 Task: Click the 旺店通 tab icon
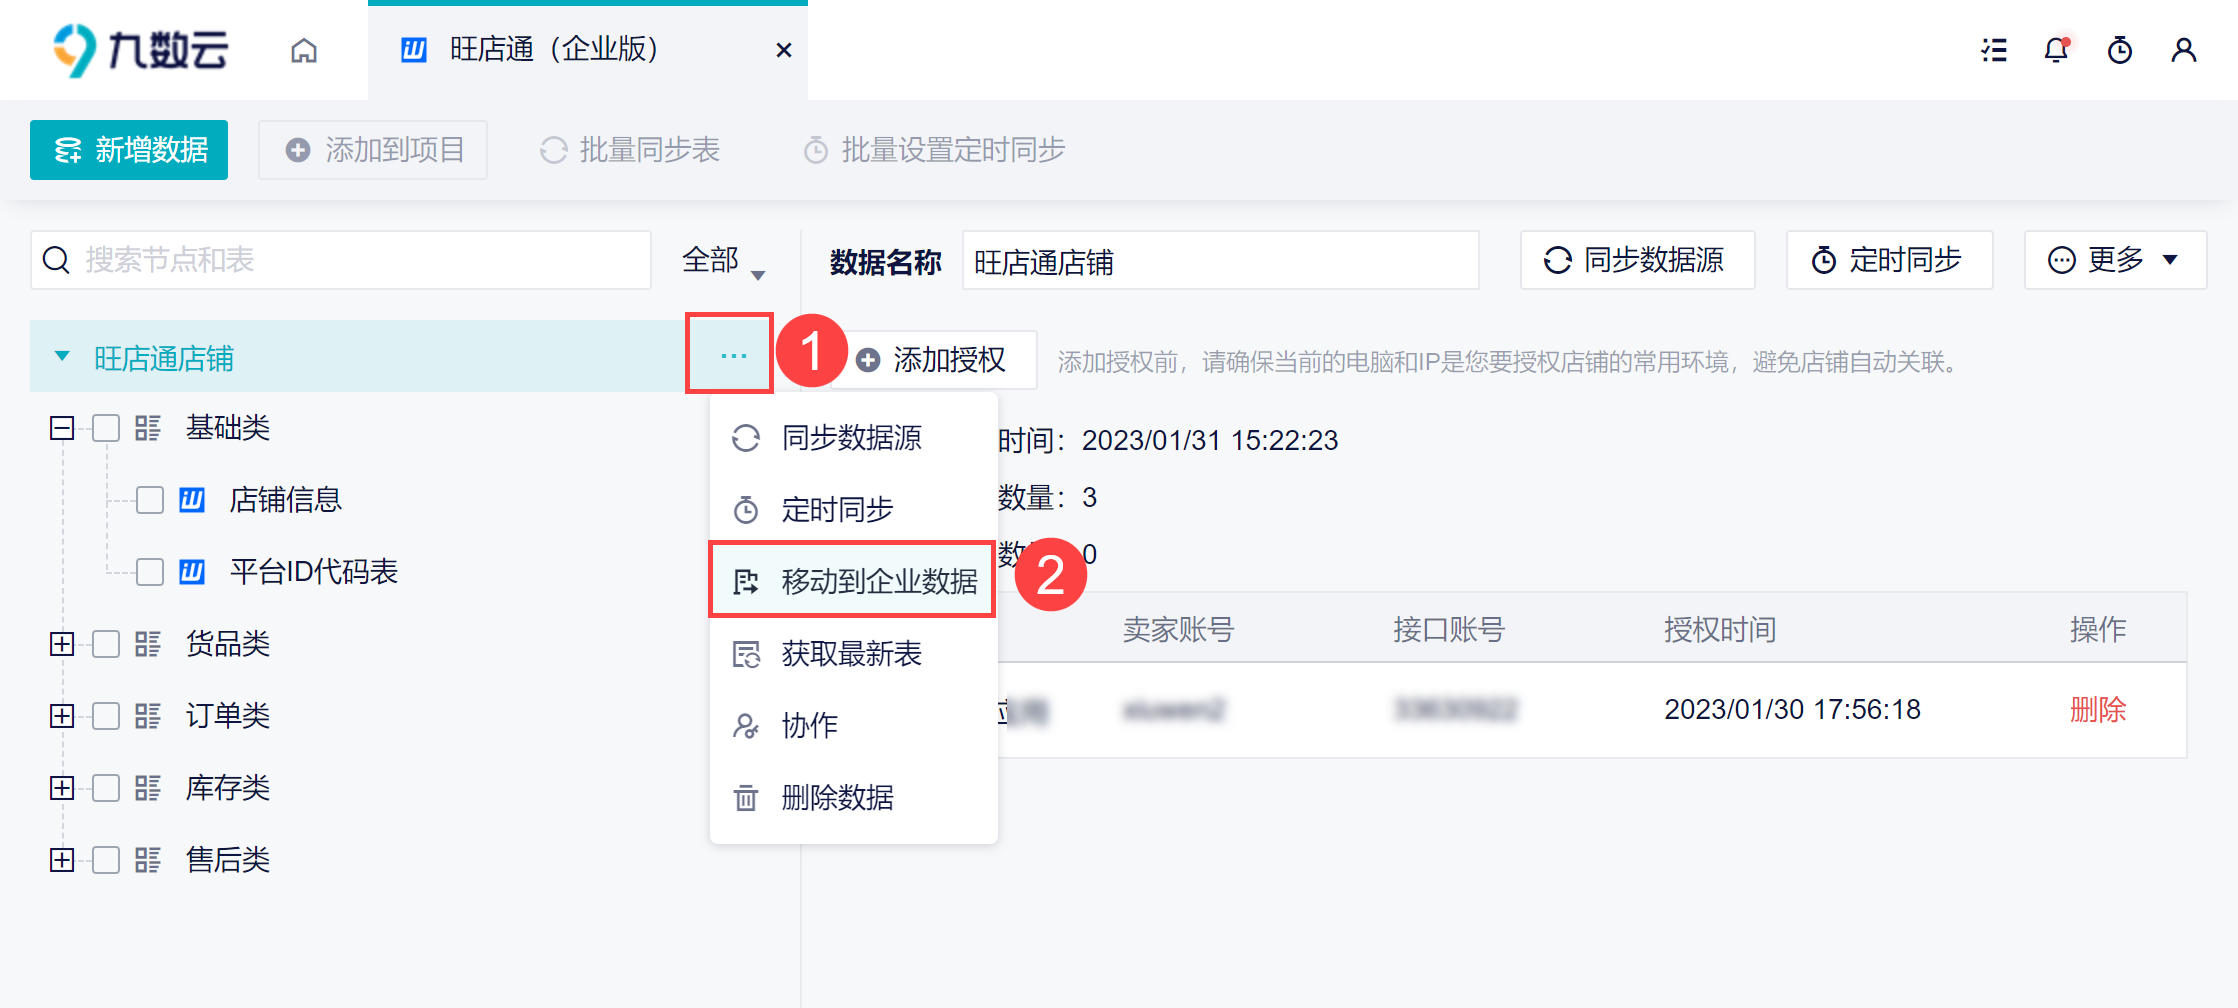(x=414, y=50)
